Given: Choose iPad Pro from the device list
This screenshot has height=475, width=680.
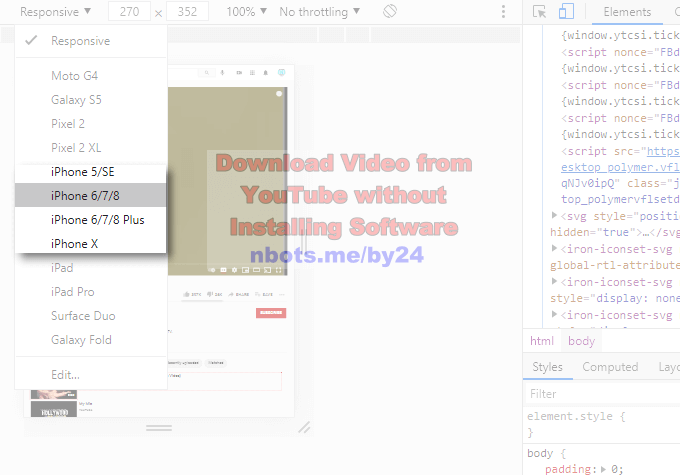Looking at the screenshot, I should (91, 292).
